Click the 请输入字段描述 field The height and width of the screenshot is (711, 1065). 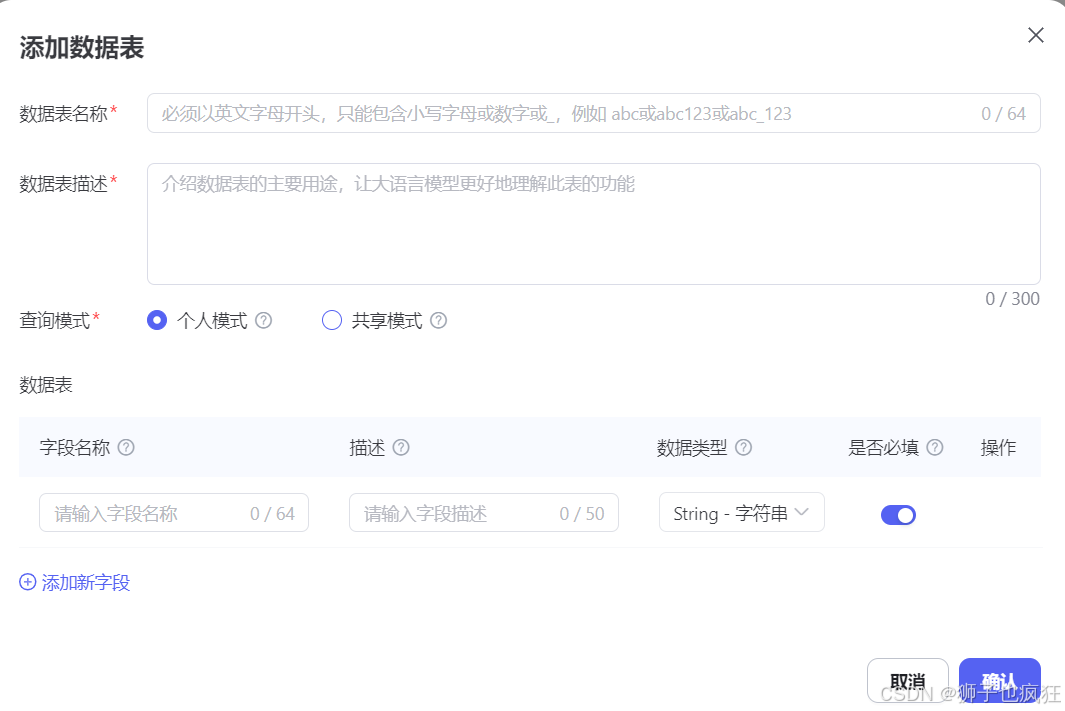coord(484,513)
